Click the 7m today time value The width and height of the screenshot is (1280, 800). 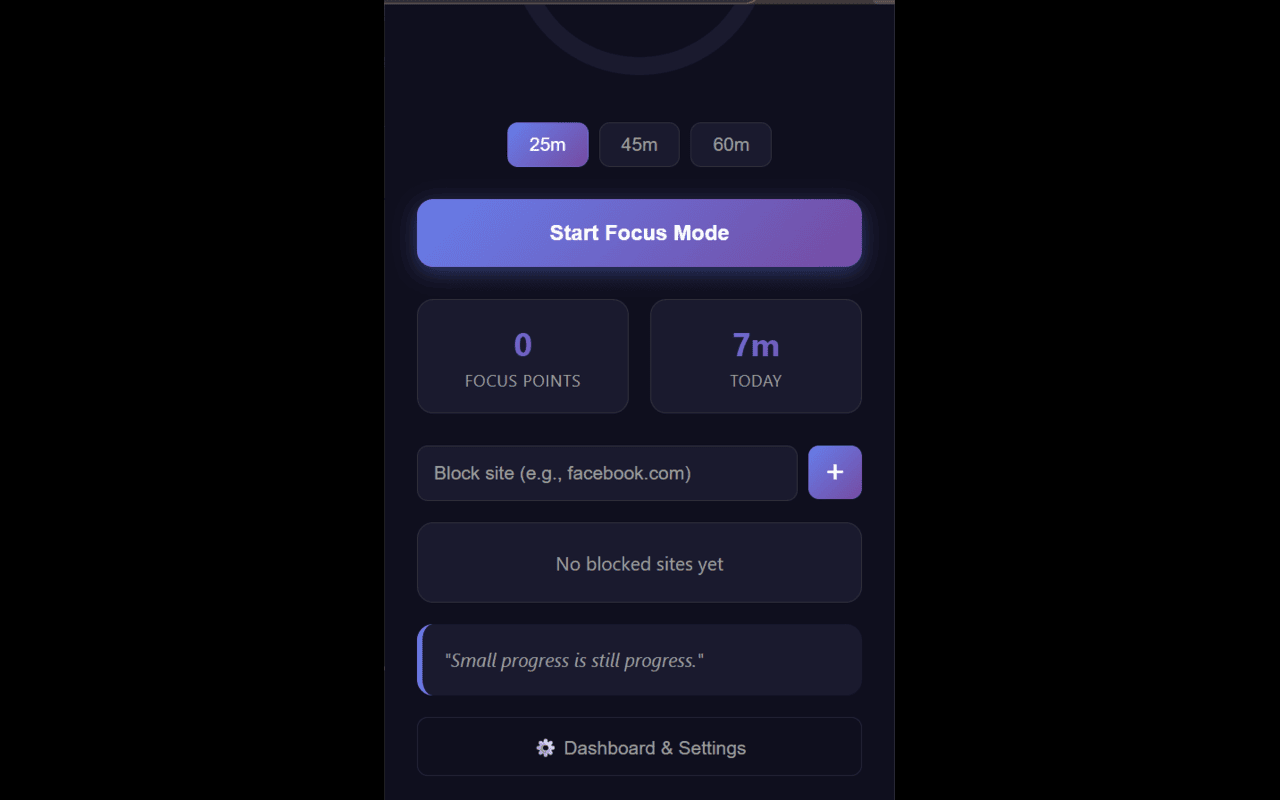[755, 345]
